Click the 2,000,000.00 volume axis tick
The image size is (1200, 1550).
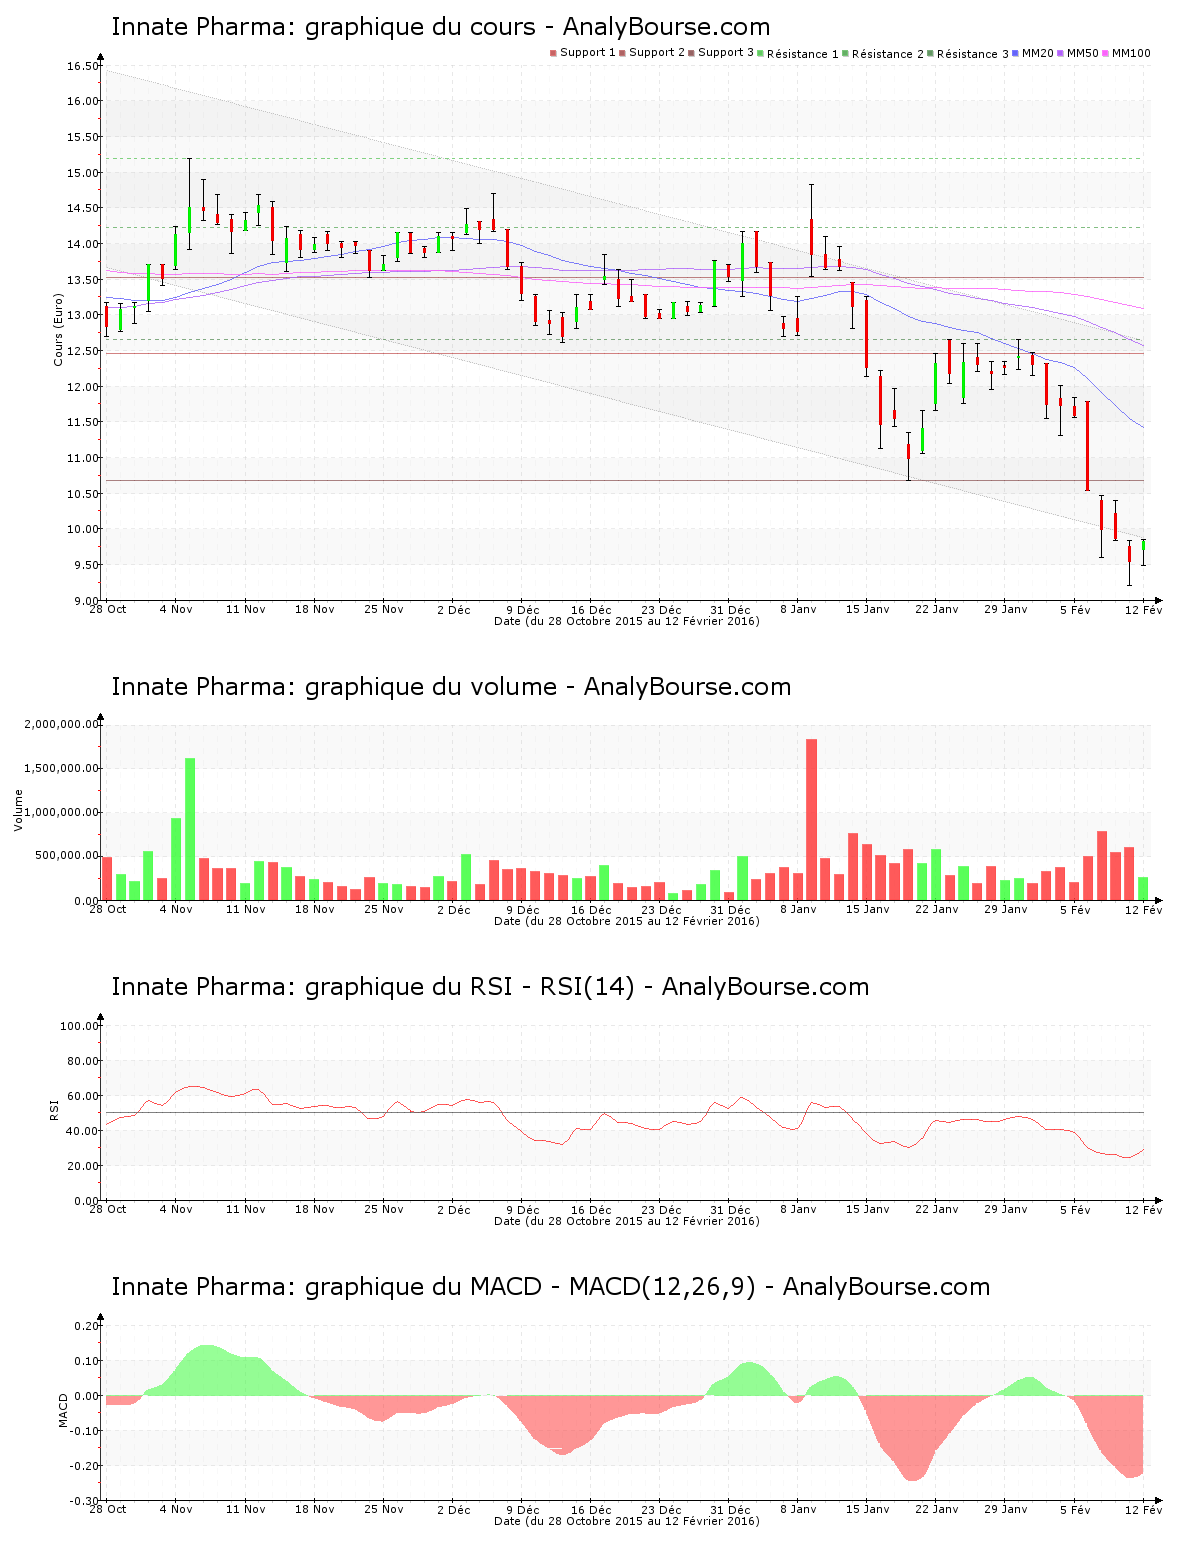pos(62,724)
